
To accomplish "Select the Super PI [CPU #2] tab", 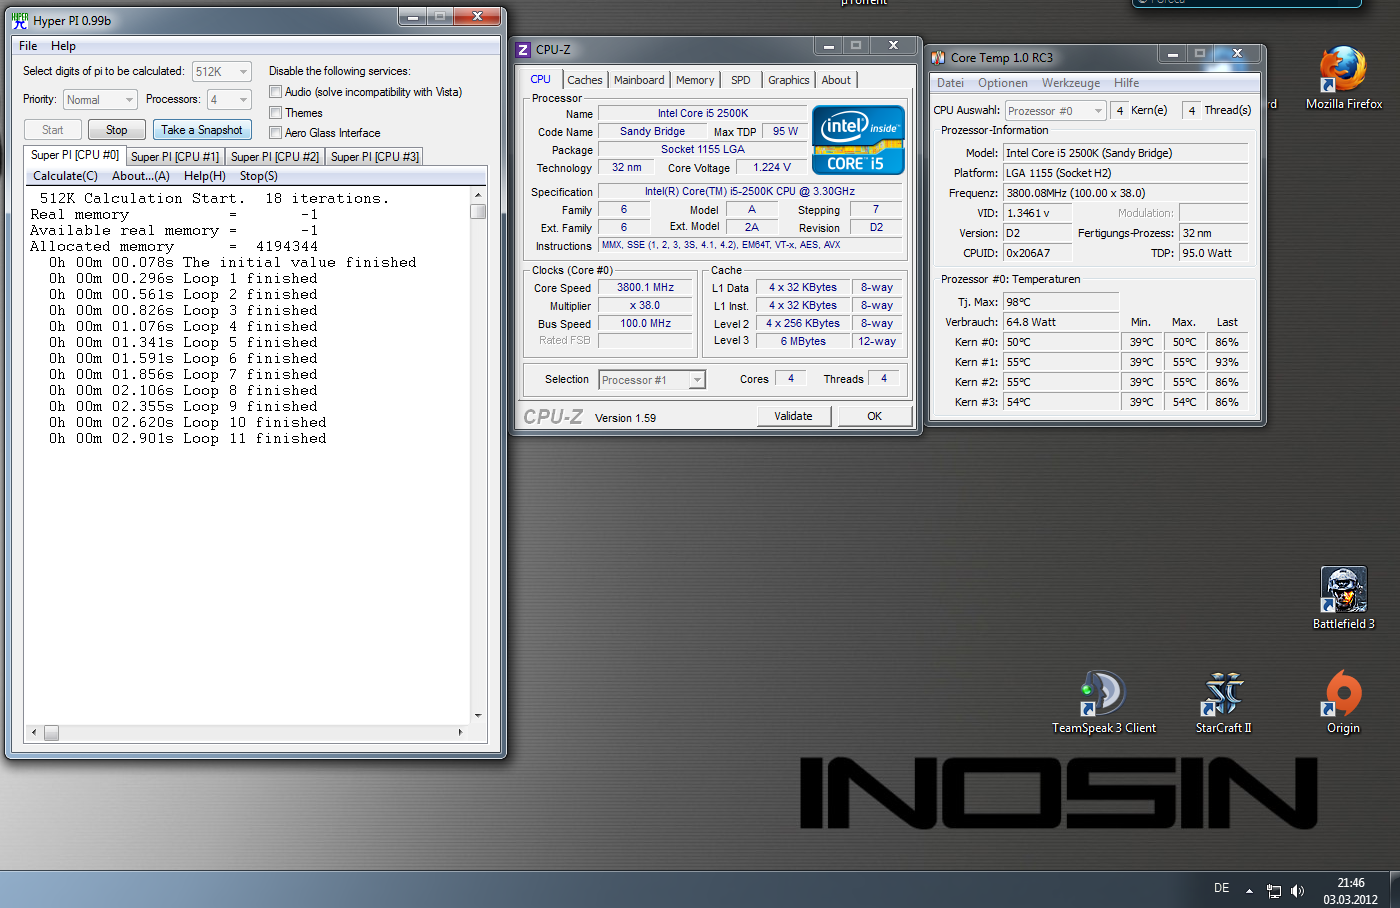I will (275, 157).
